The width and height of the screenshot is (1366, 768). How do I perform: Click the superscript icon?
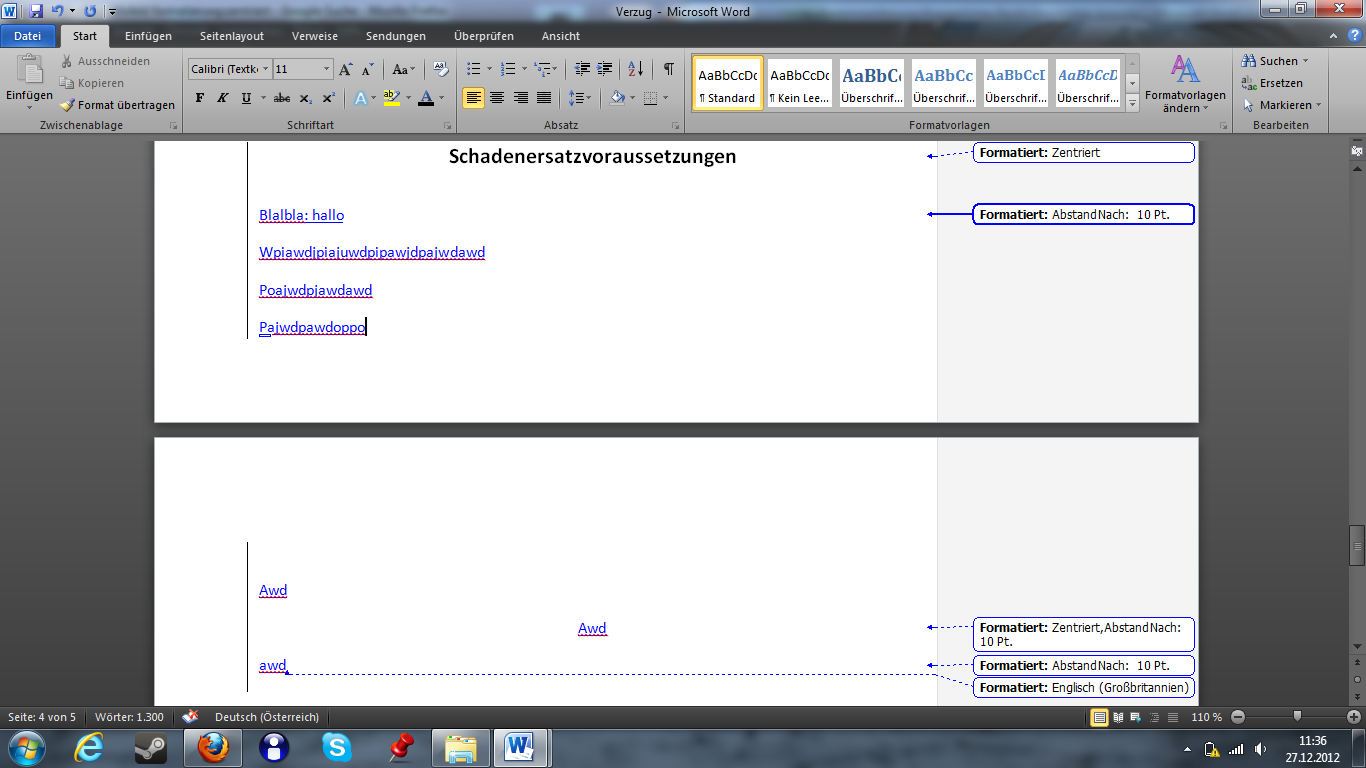[328, 98]
